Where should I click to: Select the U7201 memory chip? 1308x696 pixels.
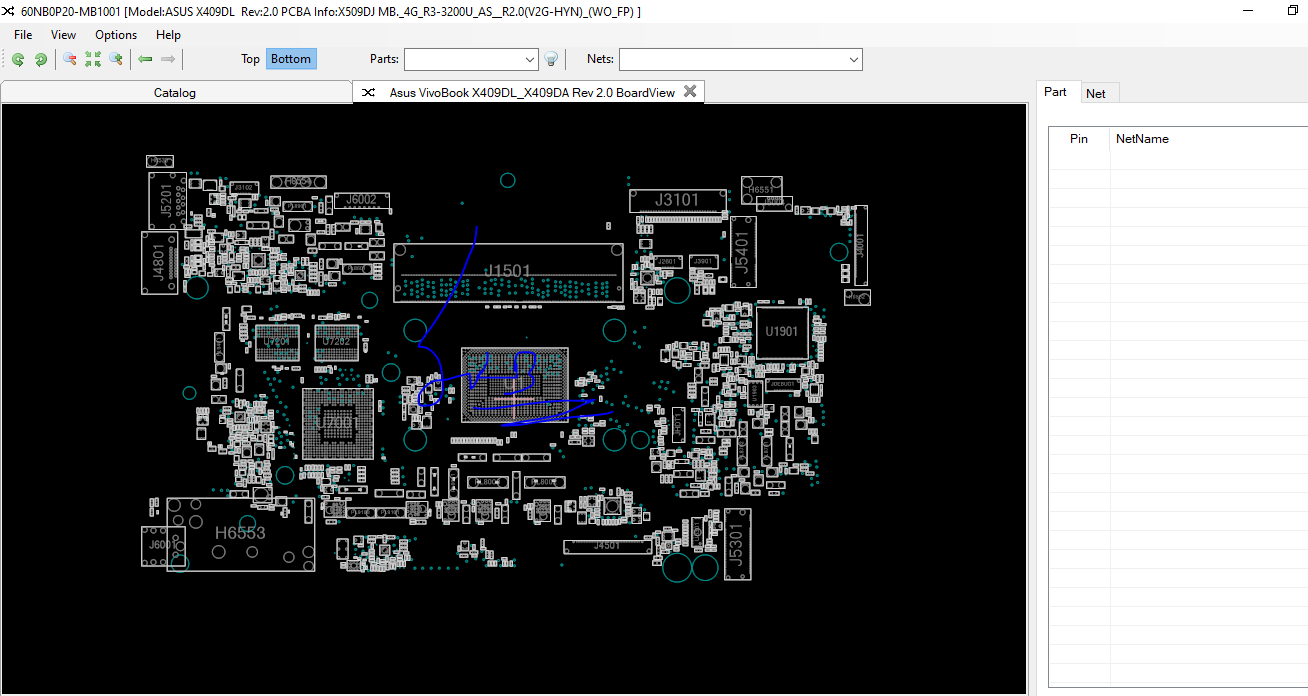point(277,342)
